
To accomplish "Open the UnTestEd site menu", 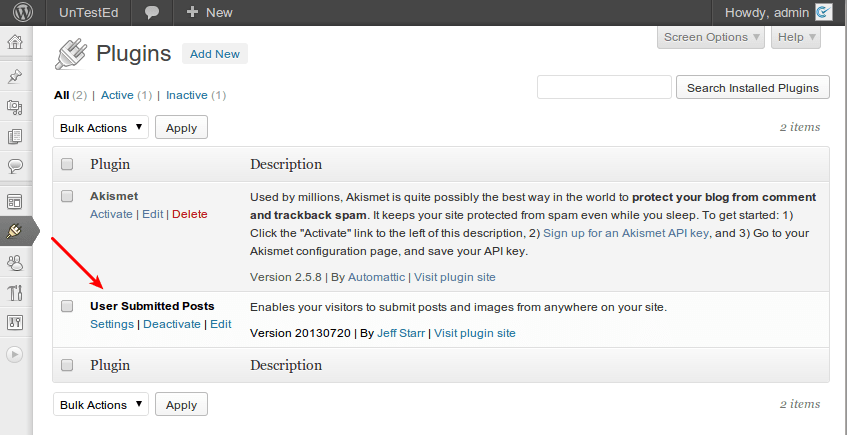I will point(89,12).
